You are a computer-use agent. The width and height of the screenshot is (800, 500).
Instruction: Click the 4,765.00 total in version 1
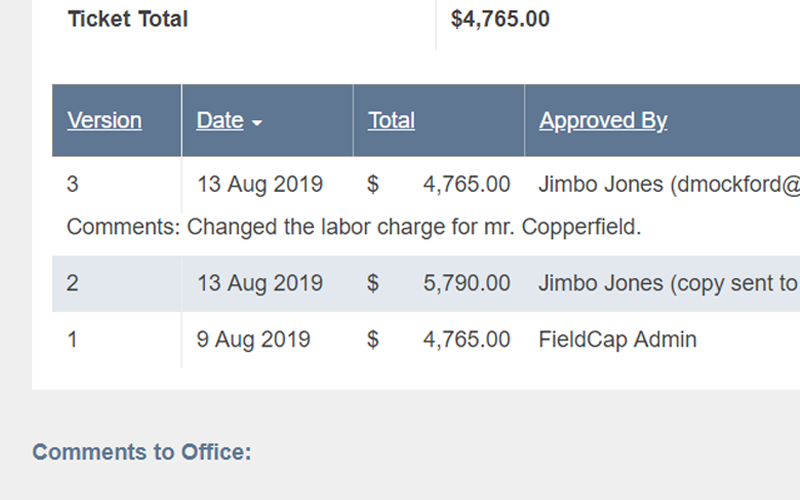tap(466, 339)
